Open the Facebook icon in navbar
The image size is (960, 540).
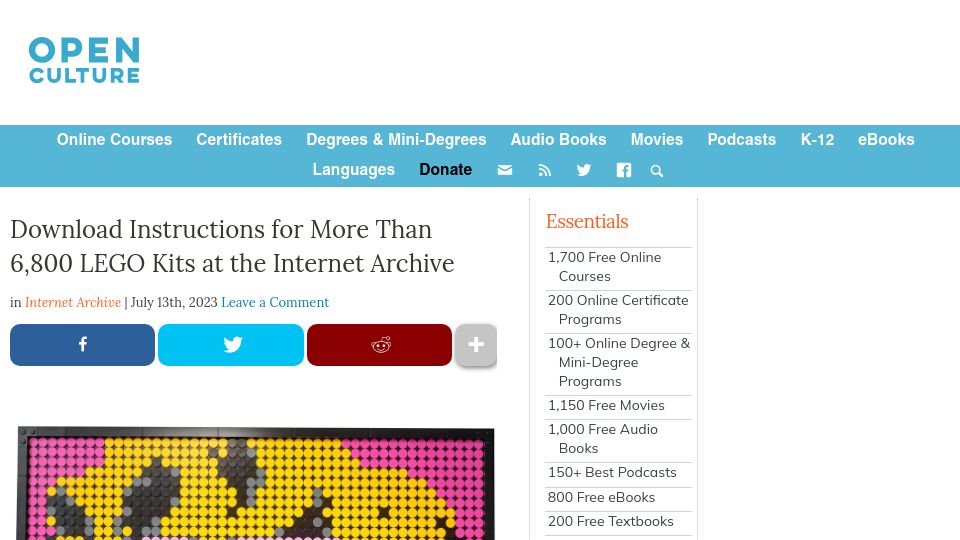point(623,170)
